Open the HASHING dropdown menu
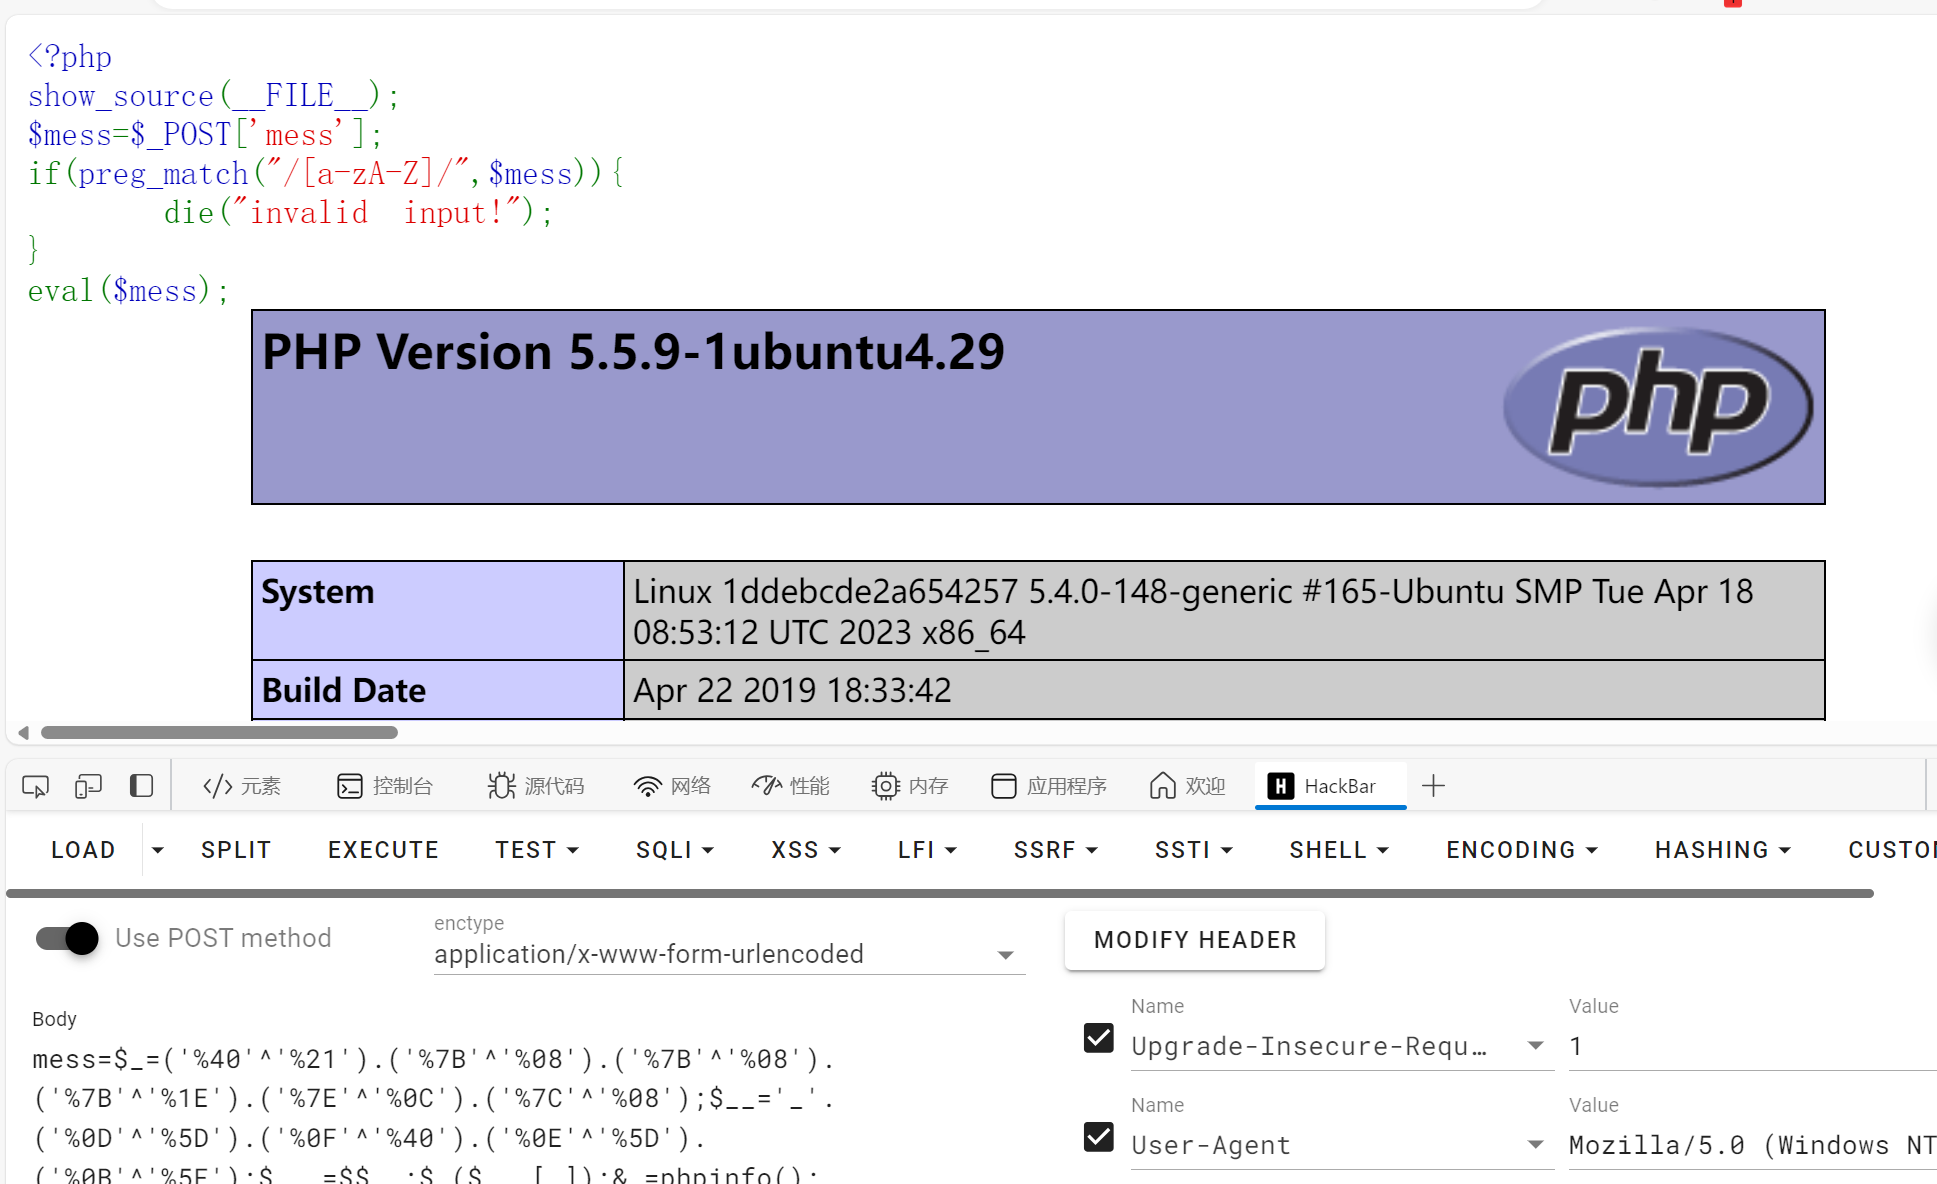Viewport: 1937px width, 1184px height. tap(1722, 850)
